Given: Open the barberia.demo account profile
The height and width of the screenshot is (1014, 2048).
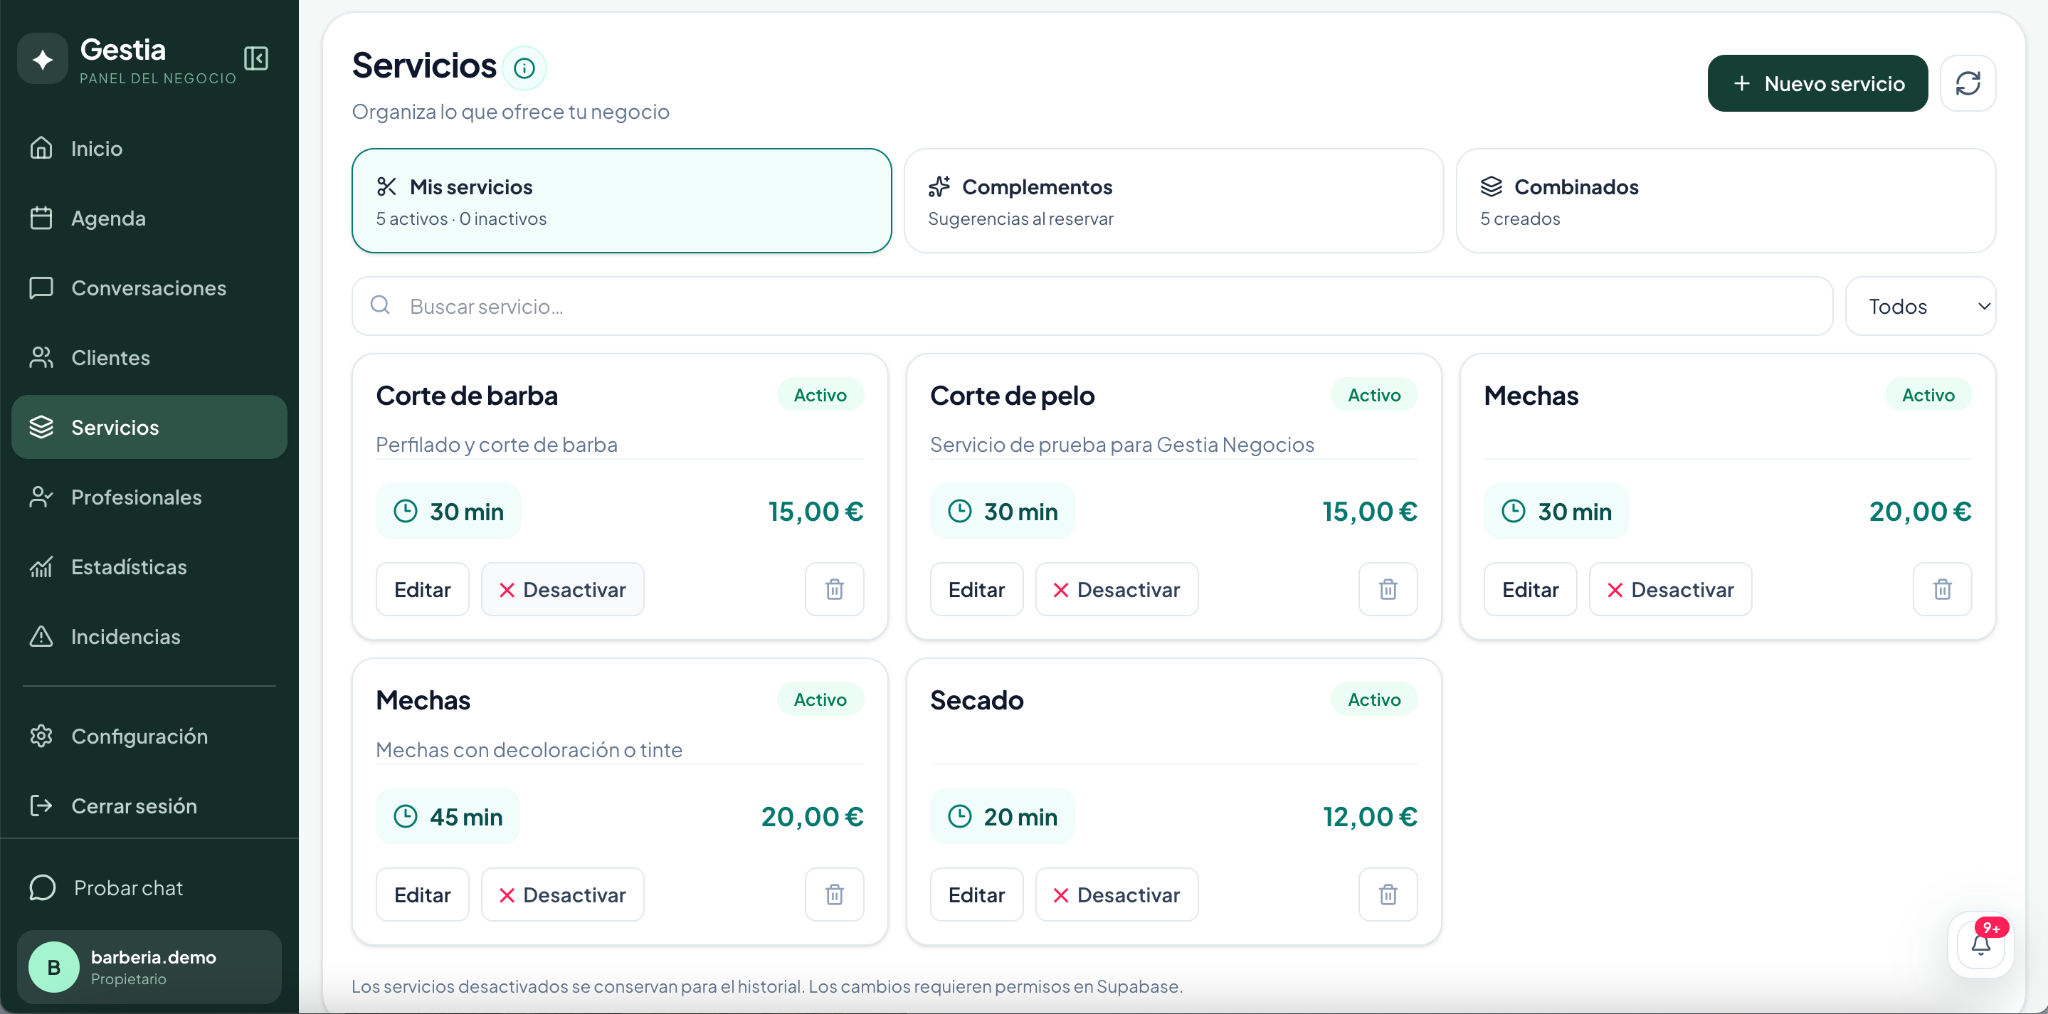Looking at the screenshot, I should (x=149, y=967).
